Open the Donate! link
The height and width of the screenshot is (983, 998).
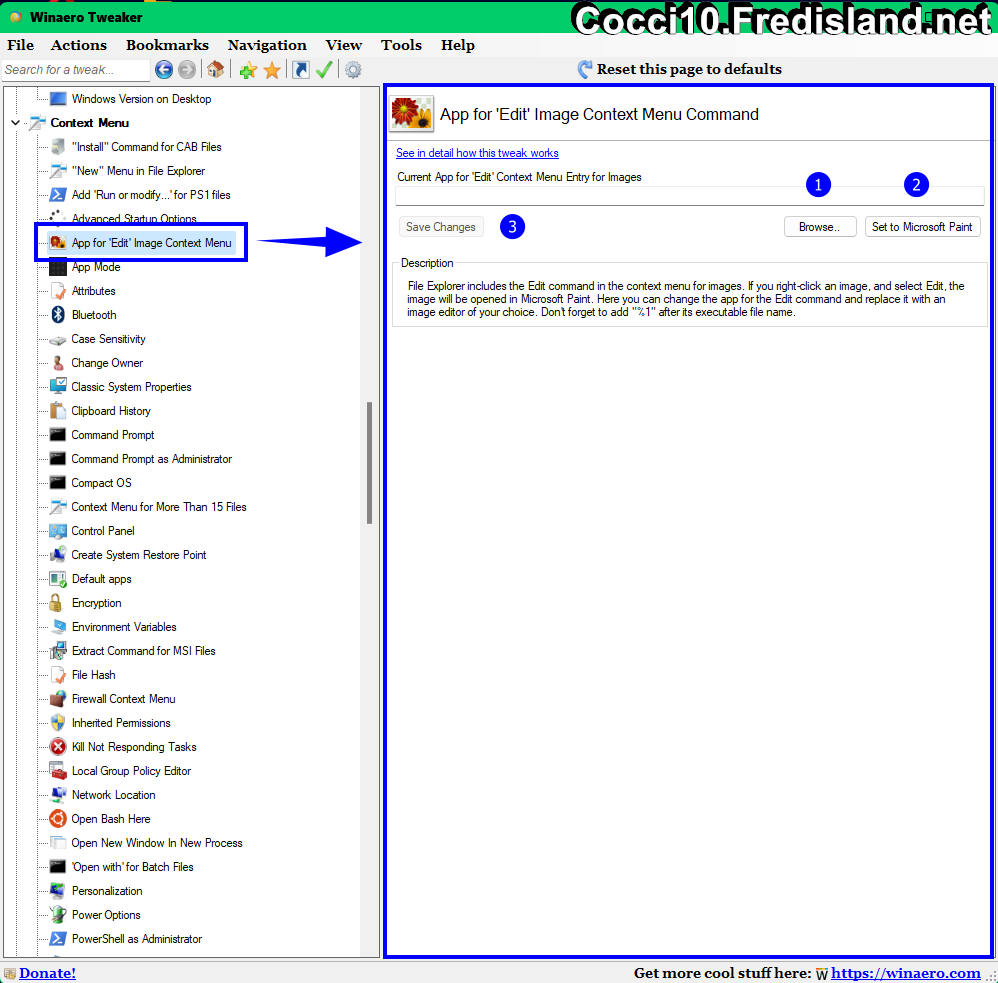click(47, 973)
